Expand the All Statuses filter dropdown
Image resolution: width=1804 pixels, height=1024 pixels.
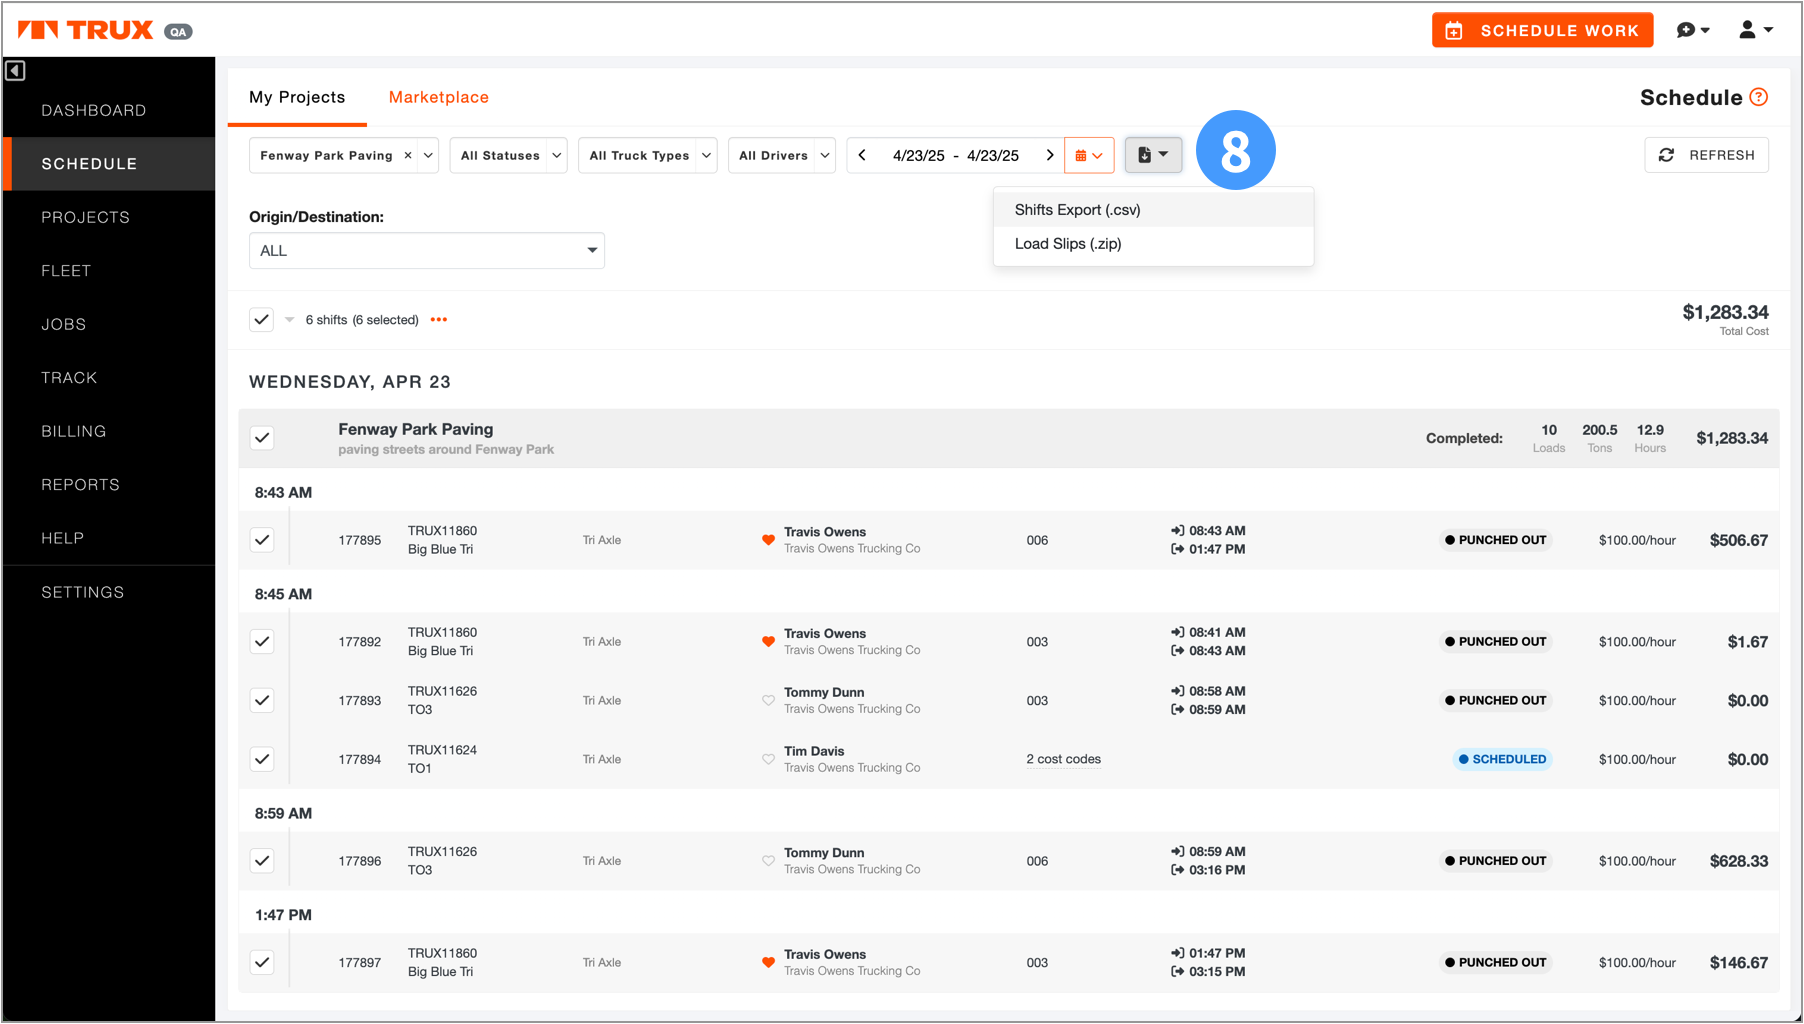[508, 155]
